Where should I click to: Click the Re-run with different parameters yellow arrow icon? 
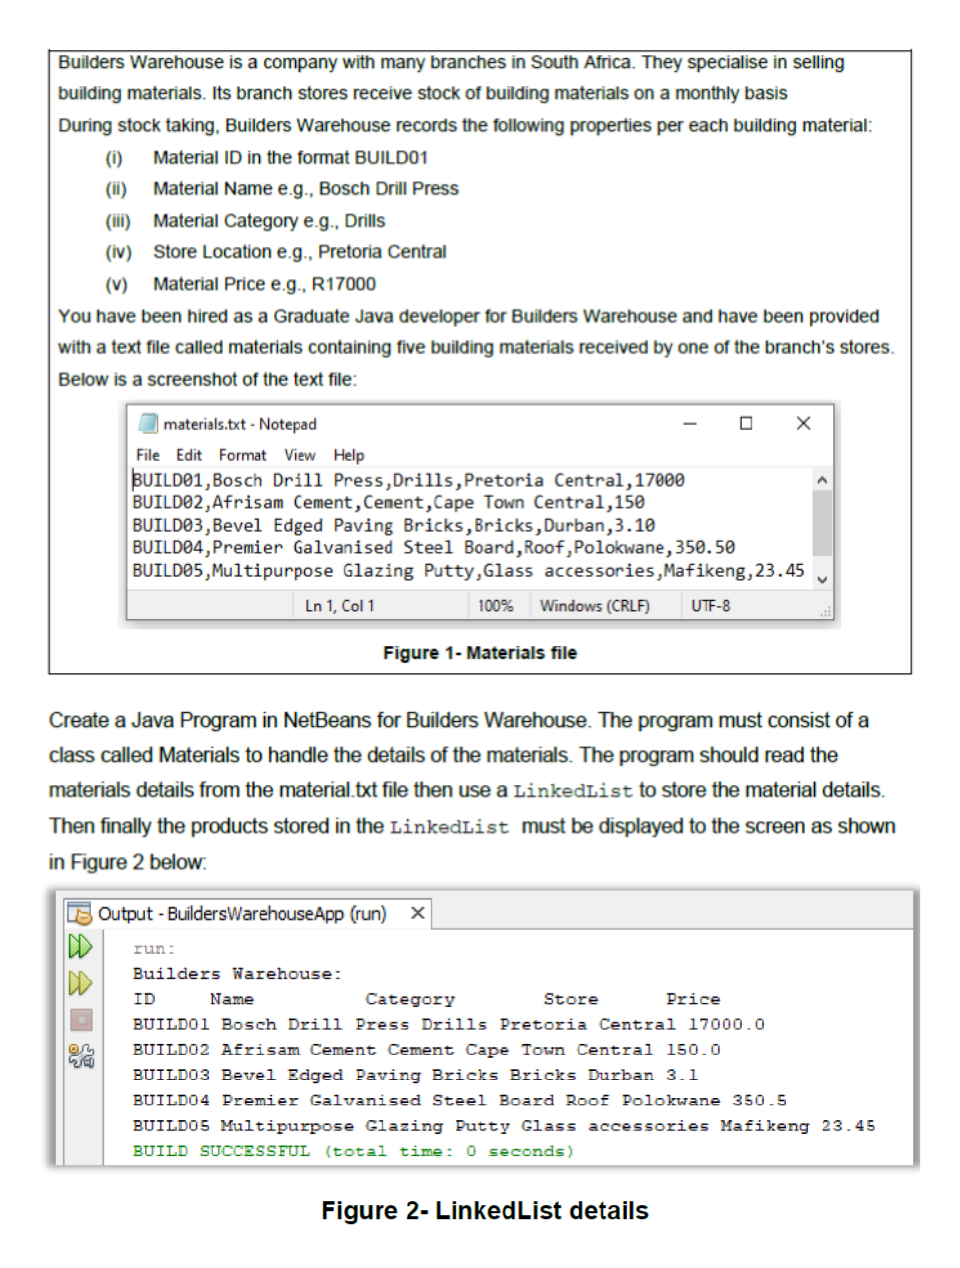(x=80, y=983)
